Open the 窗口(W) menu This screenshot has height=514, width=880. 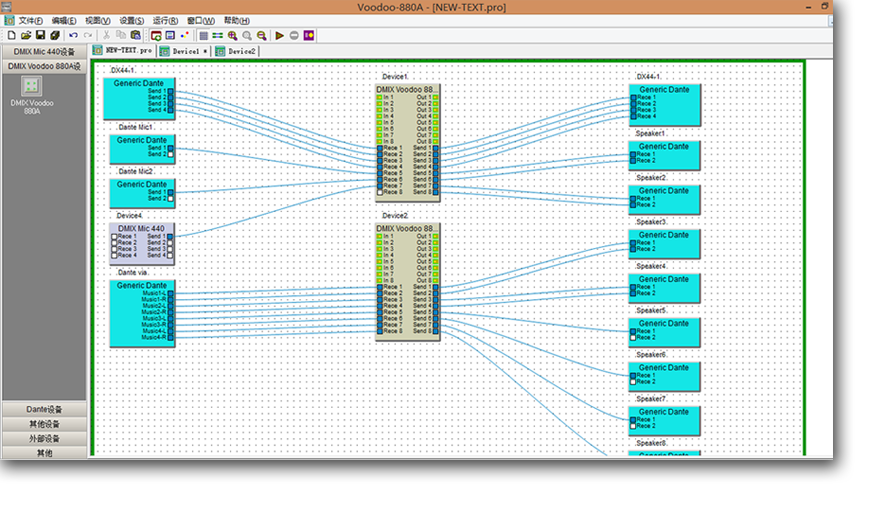[201, 21]
